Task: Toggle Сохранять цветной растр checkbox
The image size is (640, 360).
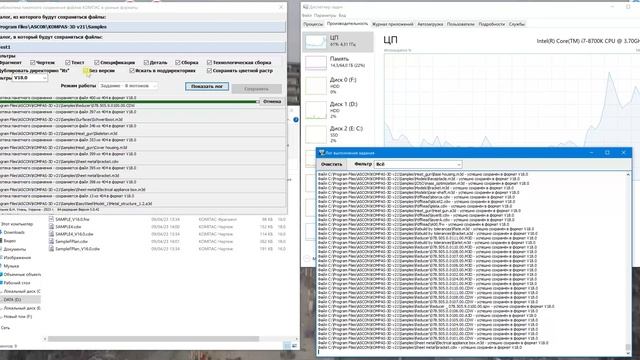Action: 209,71
